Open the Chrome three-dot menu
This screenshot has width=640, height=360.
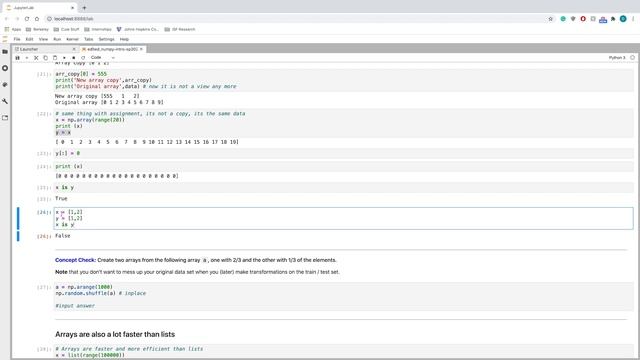click(633, 19)
